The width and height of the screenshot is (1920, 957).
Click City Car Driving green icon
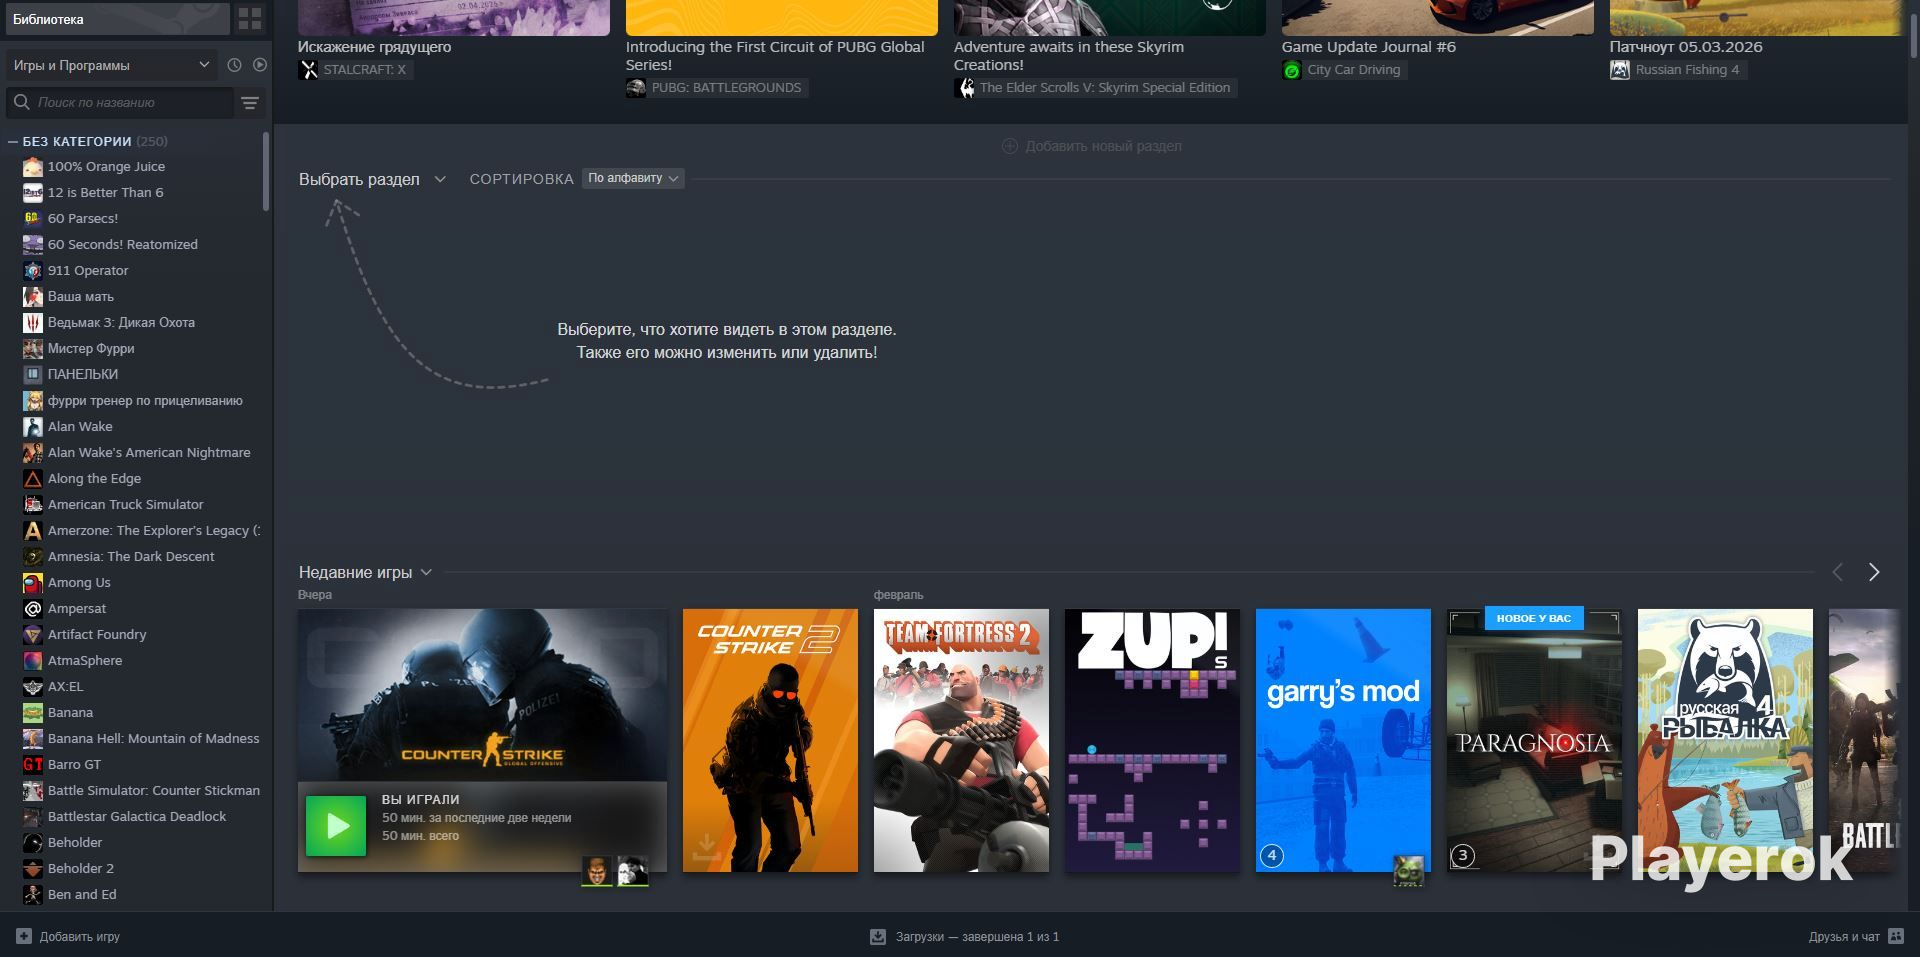[x=1292, y=70]
